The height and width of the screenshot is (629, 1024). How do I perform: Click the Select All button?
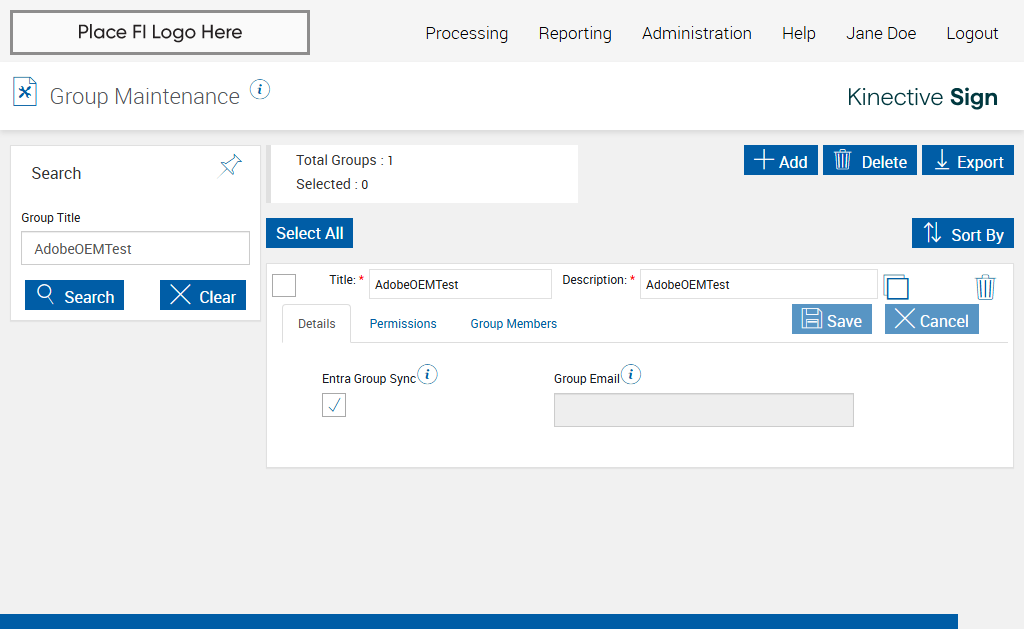[309, 233]
